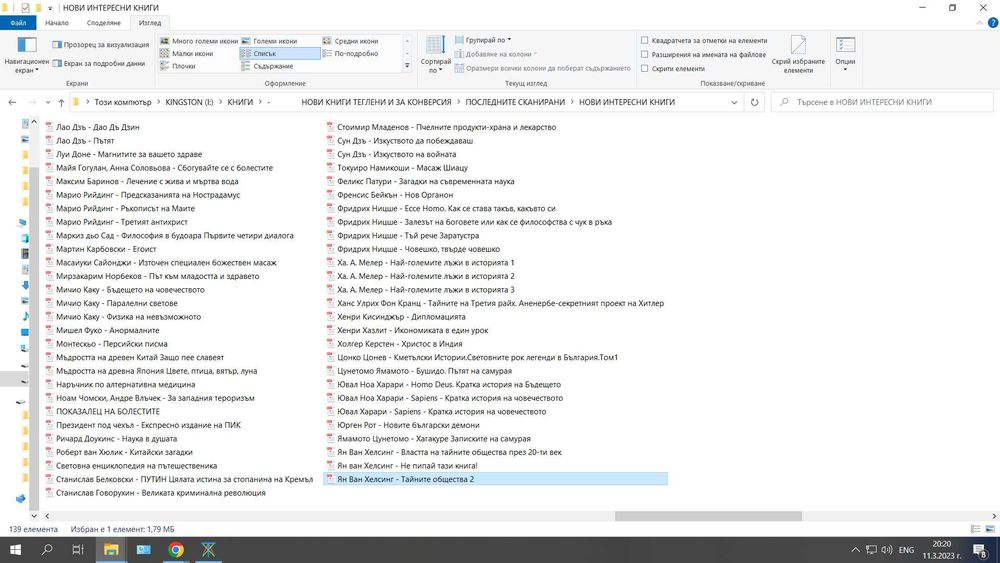Open Google Chrome from the taskbar

[x=176, y=550]
